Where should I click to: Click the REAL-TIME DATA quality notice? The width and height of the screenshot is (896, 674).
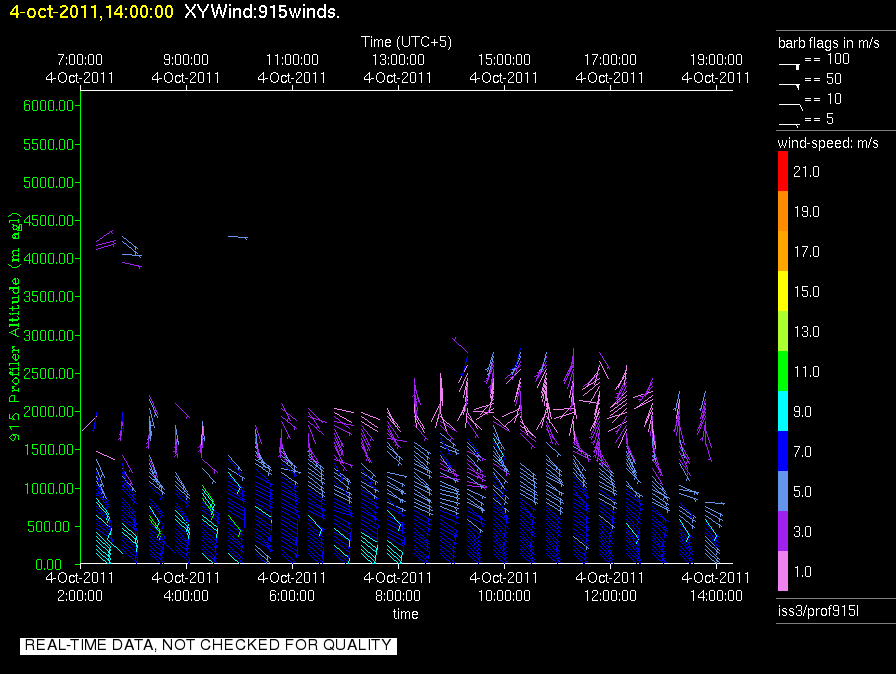click(208, 645)
